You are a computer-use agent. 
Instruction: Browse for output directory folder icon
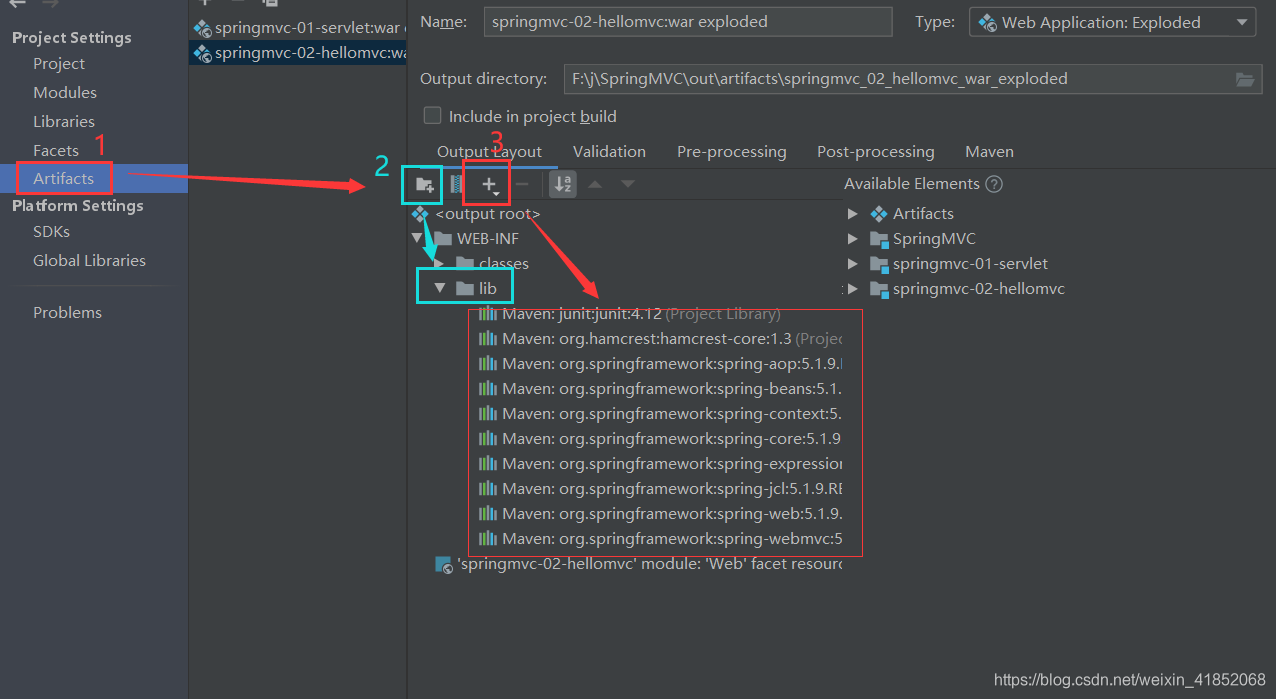pos(1245,79)
